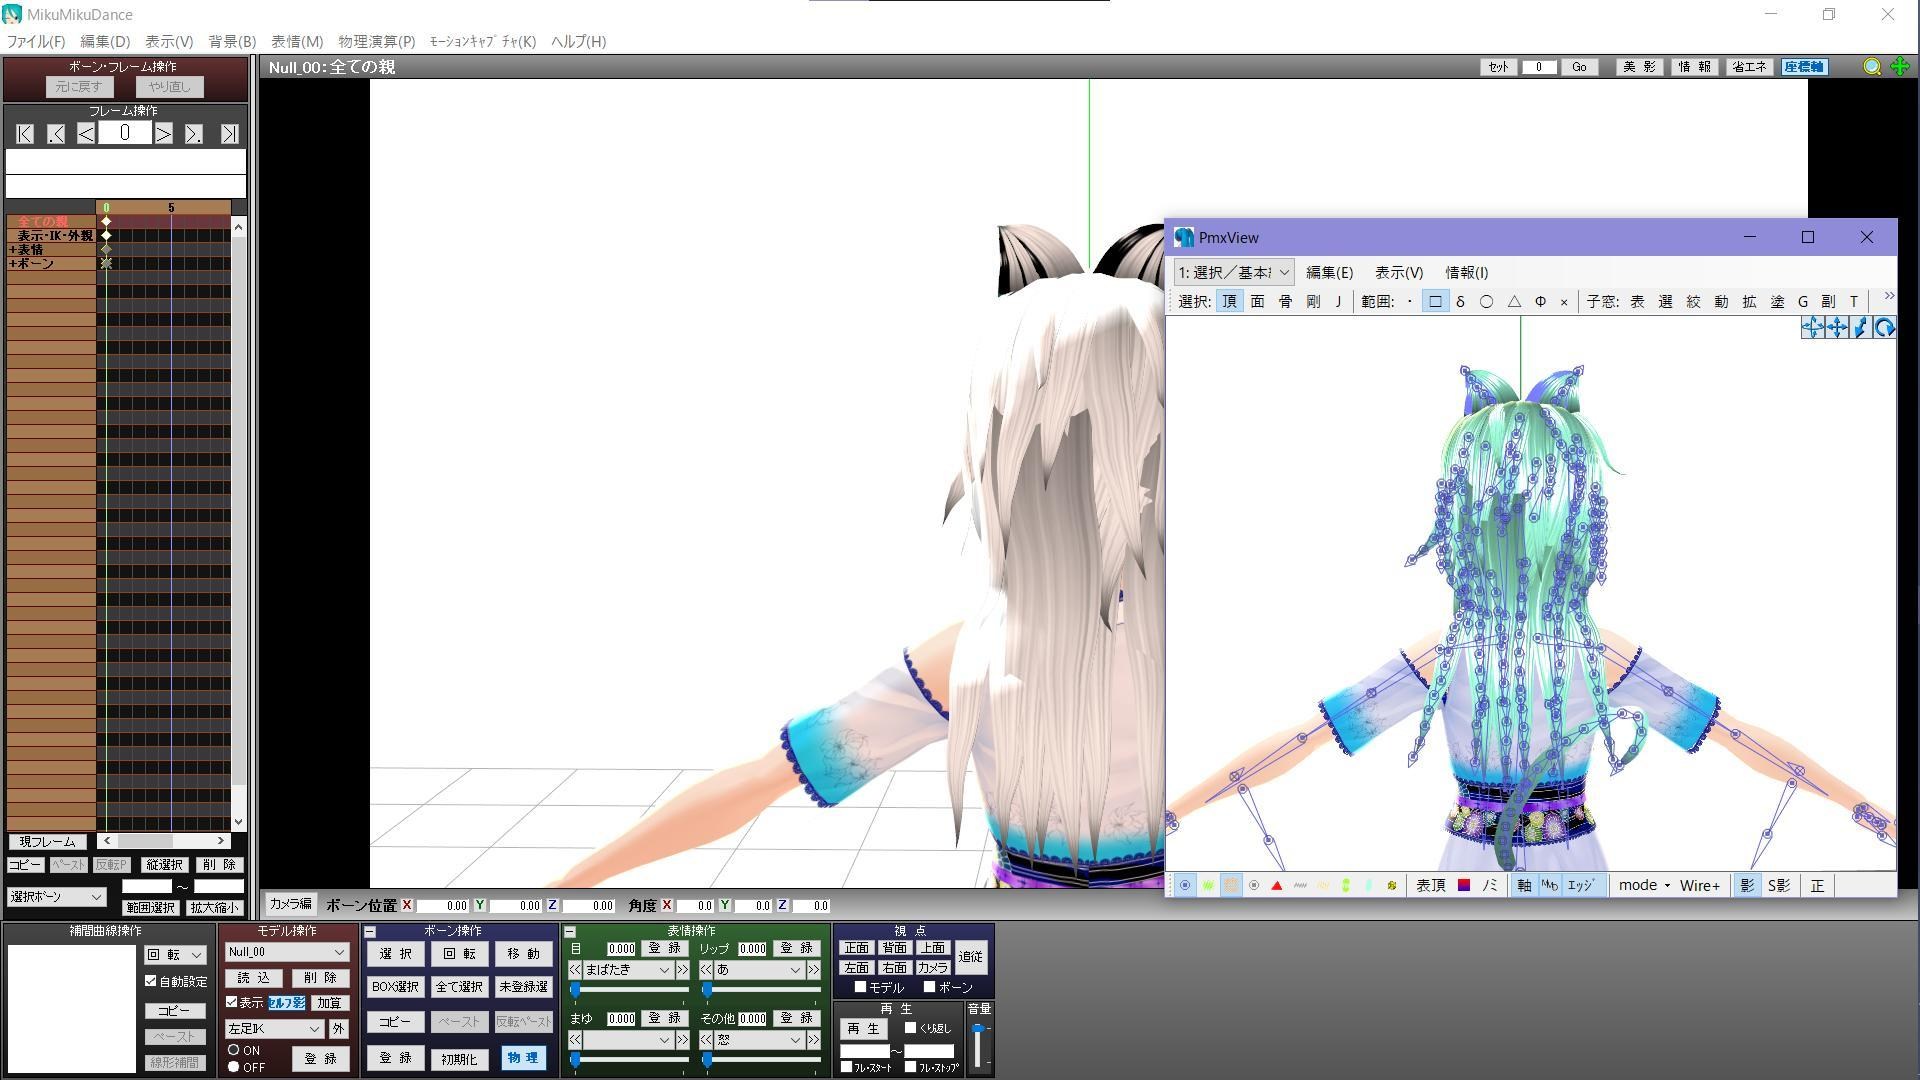The height and width of the screenshot is (1080, 1920).
Task: Select bone (骨) selection mode in PmxView
Action: click(x=1285, y=301)
